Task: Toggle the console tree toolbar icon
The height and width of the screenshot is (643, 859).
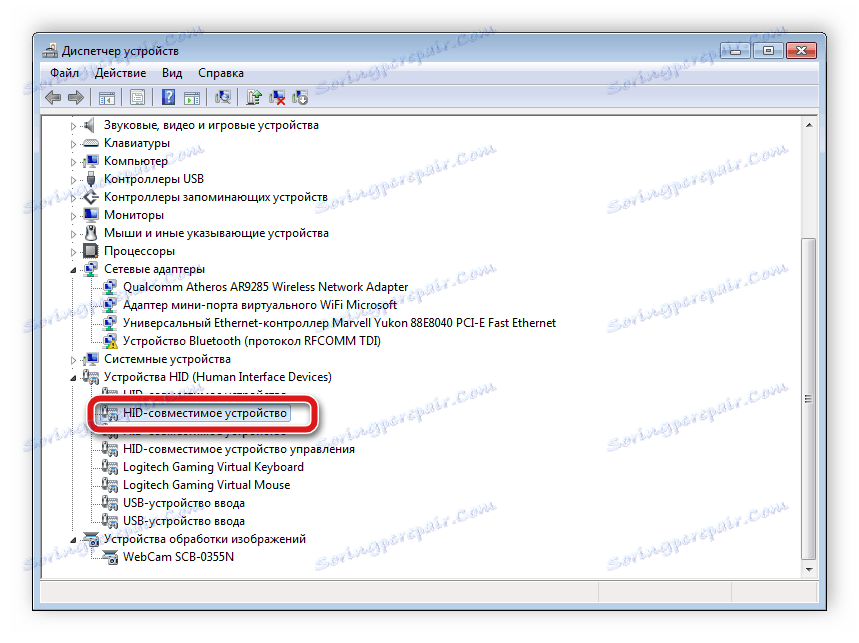Action: [106, 98]
